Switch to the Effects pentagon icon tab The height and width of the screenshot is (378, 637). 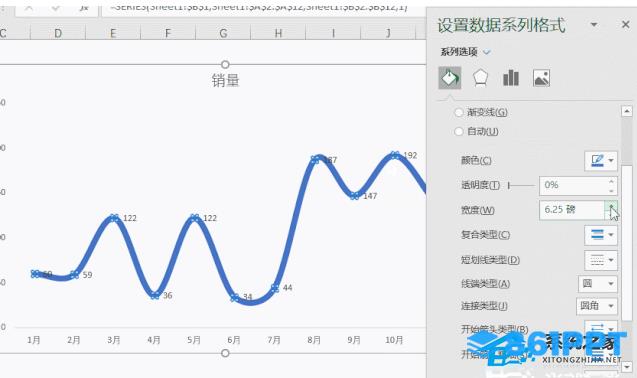[480, 78]
